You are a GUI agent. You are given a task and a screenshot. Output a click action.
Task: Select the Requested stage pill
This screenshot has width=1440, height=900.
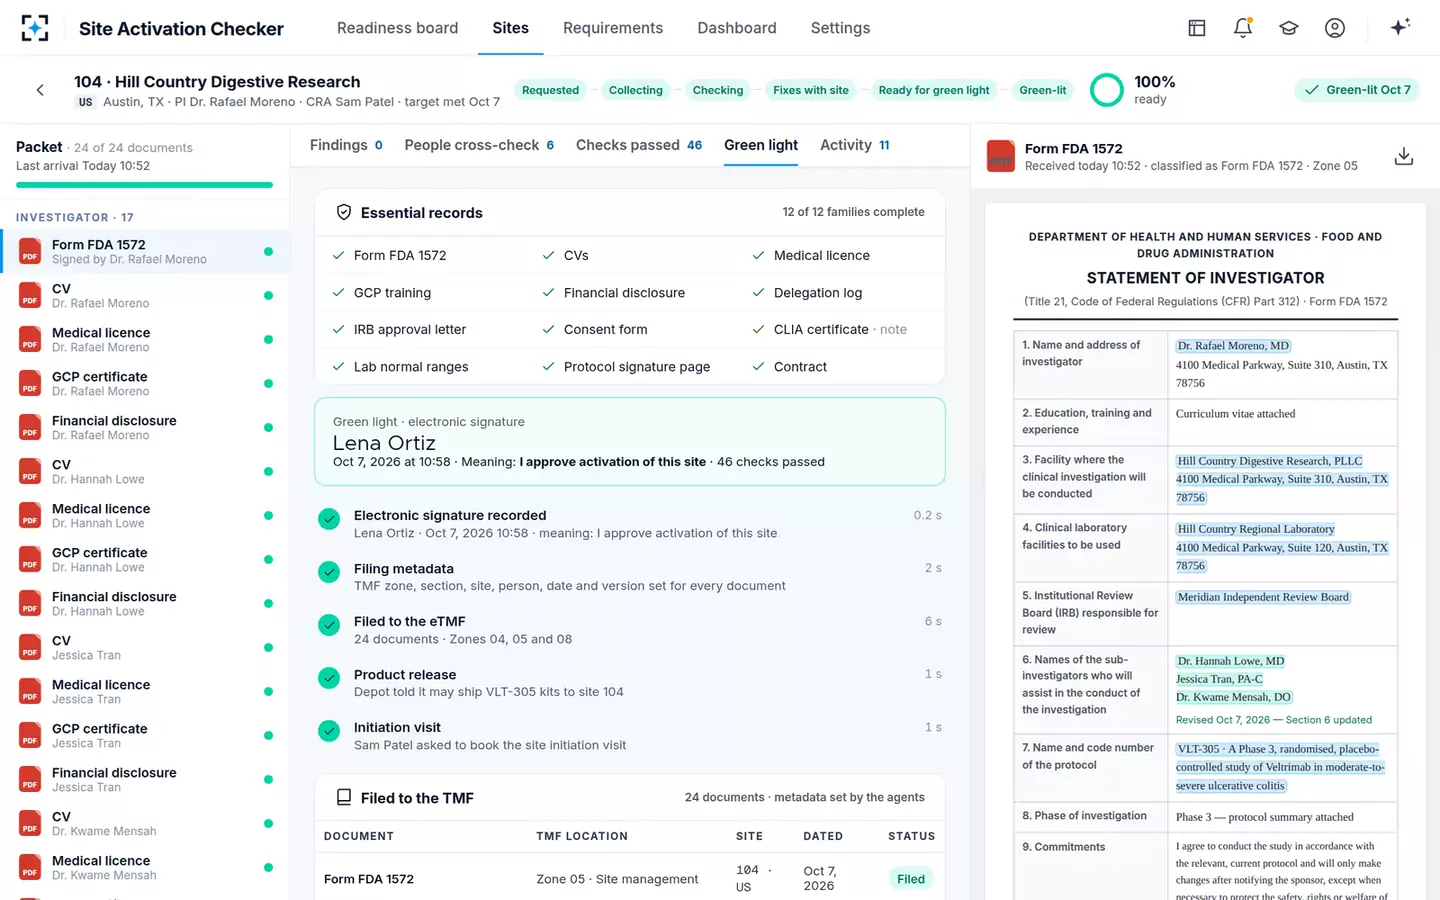click(550, 90)
